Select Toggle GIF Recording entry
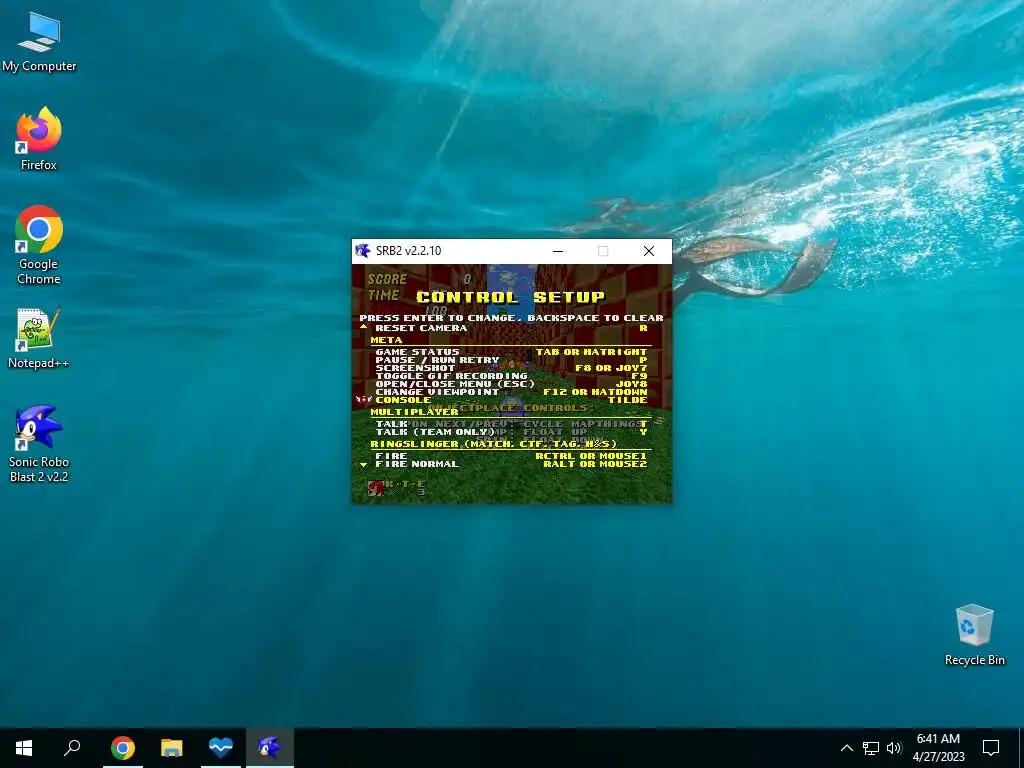This screenshot has width=1024, height=768. [451, 376]
